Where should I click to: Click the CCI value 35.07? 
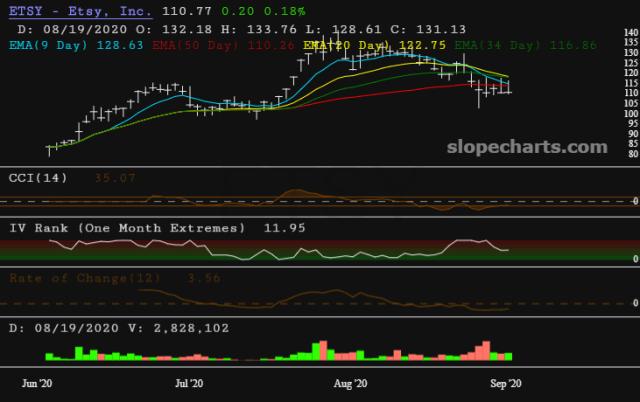tap(115, 178)
